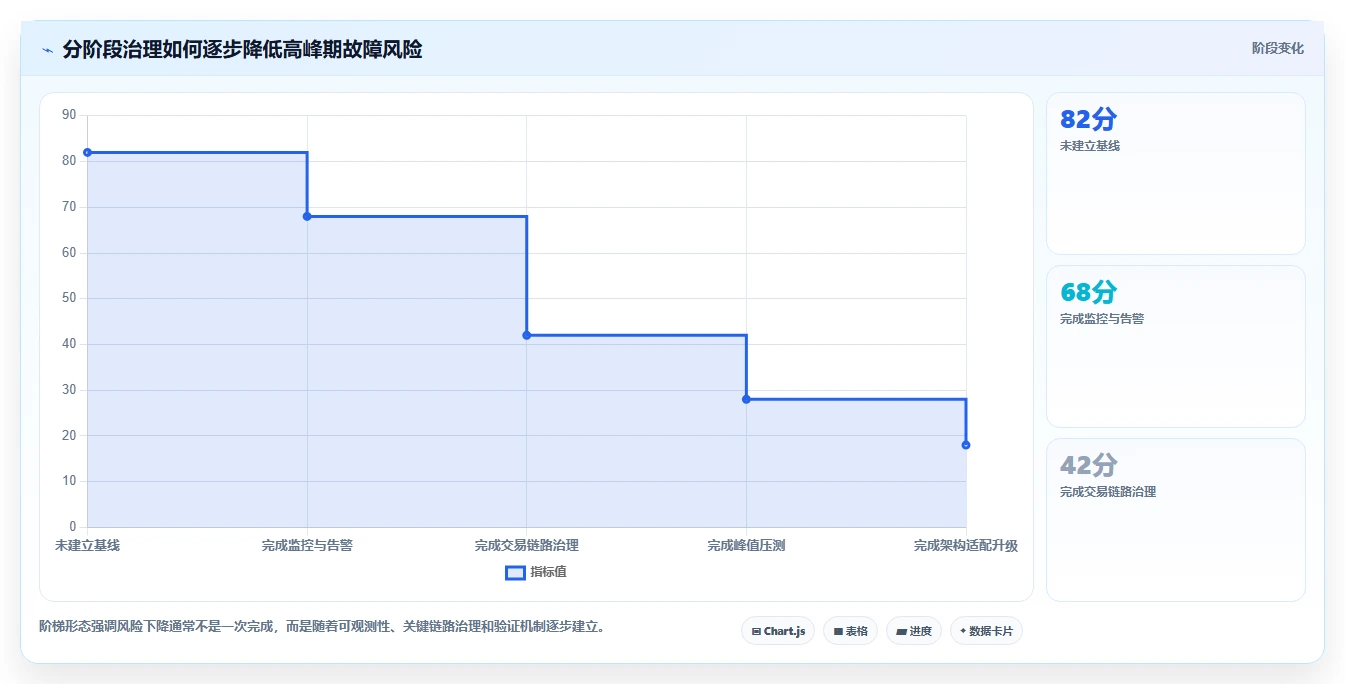Click the 68分 value text
This screenshot has height=684, width=1345.
pos(1088,293)
